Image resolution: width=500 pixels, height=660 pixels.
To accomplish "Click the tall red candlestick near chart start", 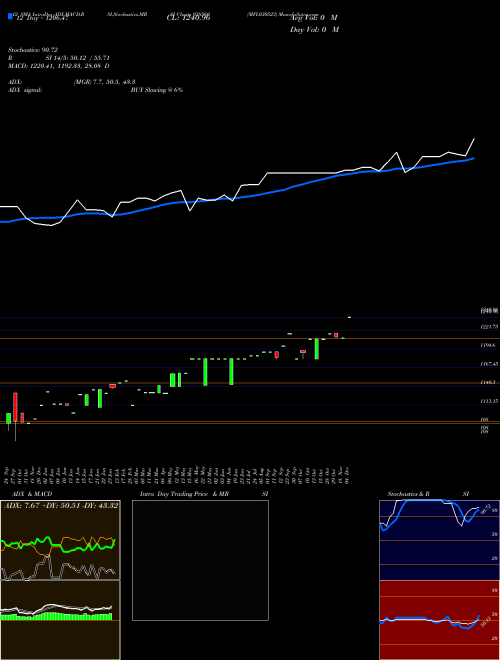I will 15,407.
